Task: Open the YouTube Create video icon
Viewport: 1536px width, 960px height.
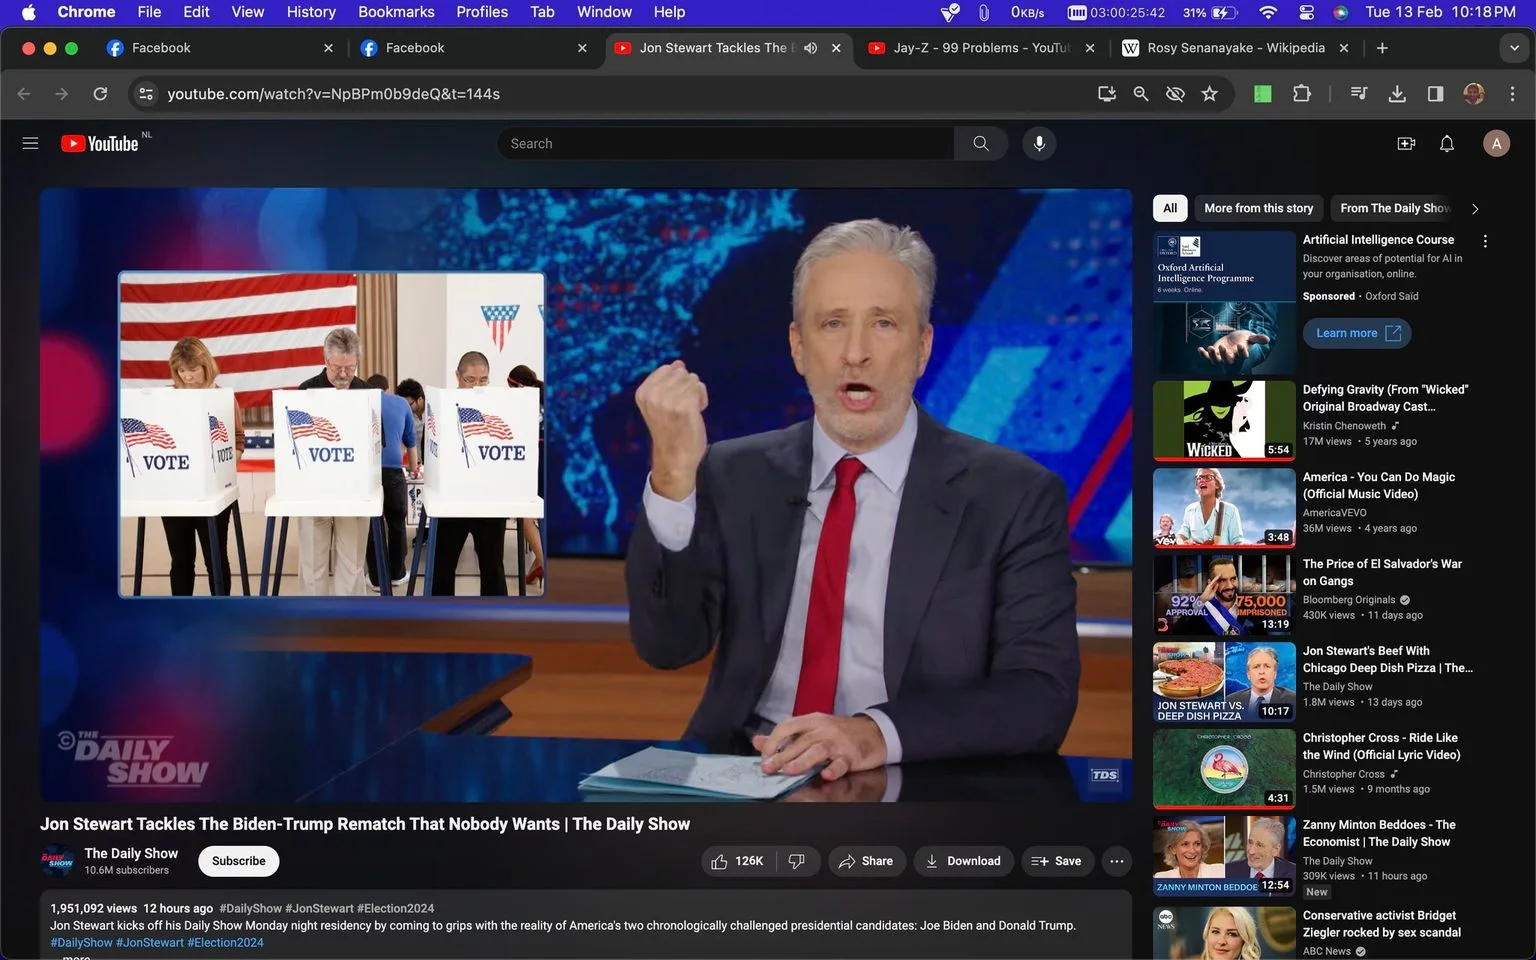Action: coord(1406,143)
